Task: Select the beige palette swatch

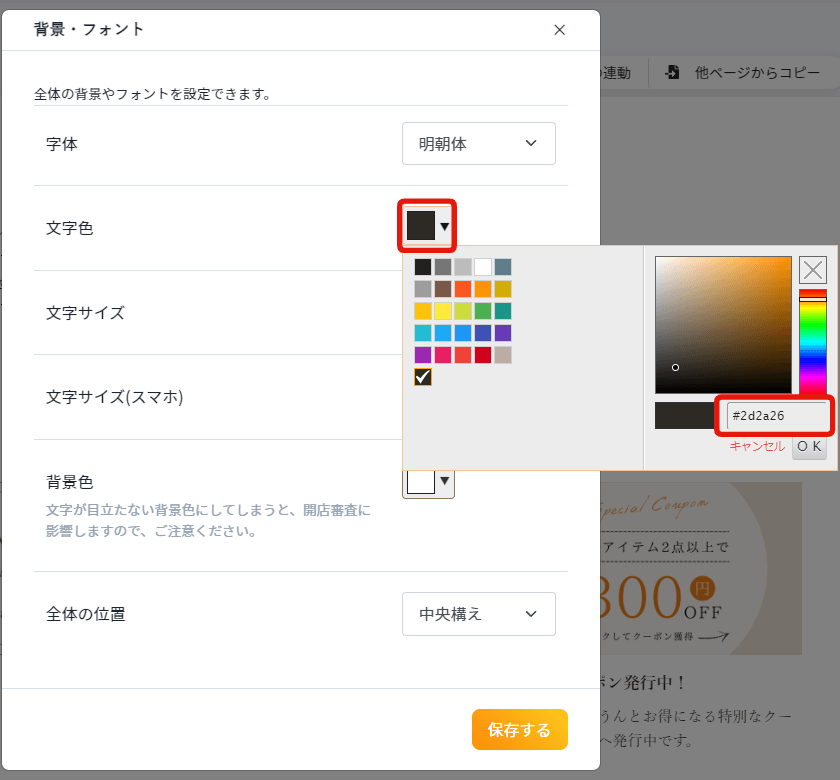Action: click(x=502, y=355)
